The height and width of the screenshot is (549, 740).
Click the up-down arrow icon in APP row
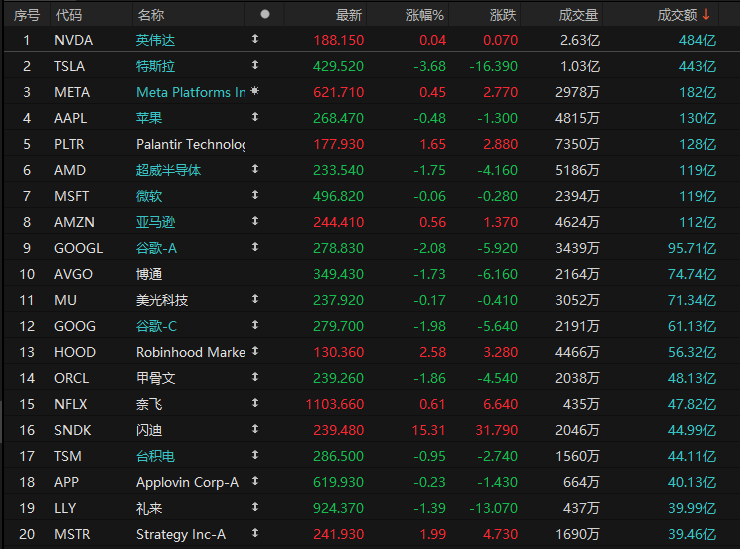coord(255,481)
